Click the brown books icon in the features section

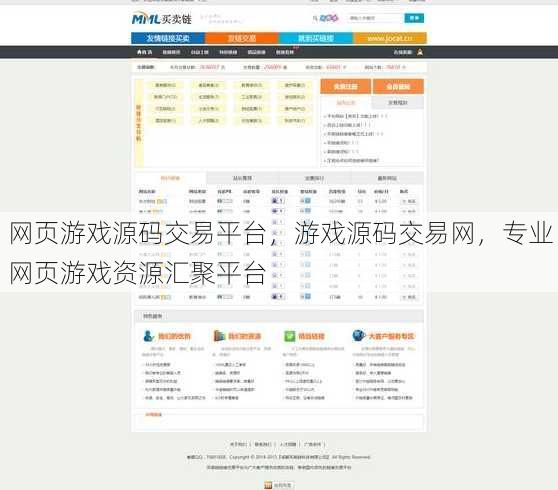tap(219, 336)
